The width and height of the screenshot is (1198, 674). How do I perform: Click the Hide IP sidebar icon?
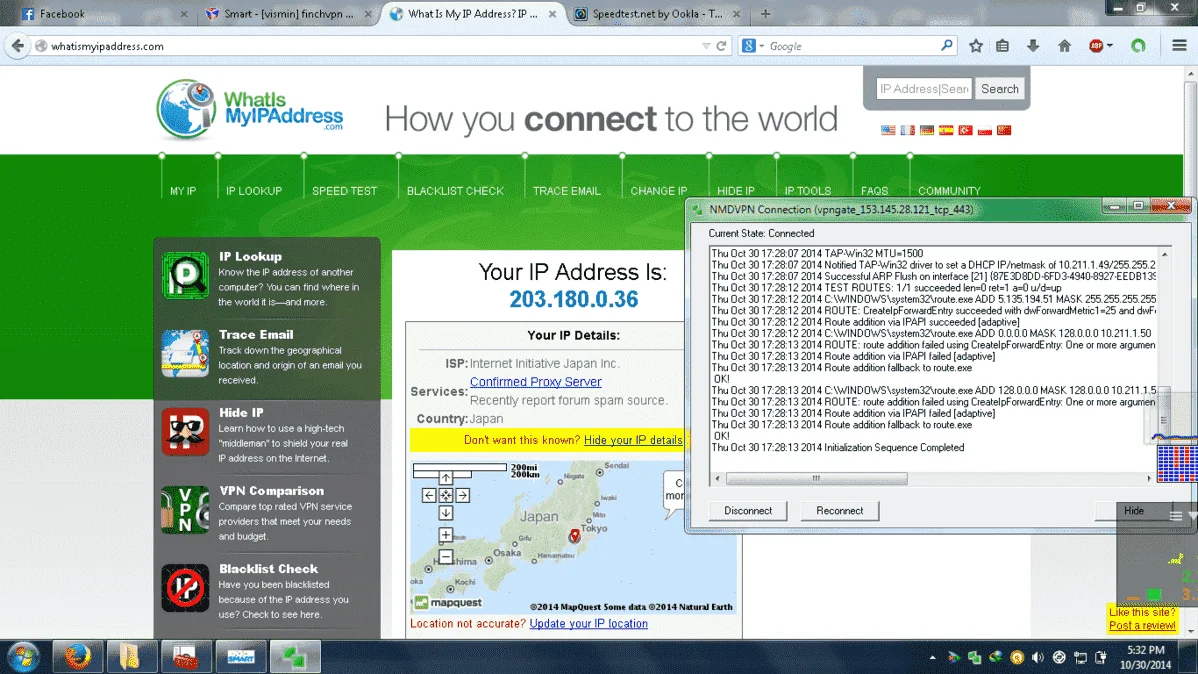pyautogui.click(x=185, y=432)
